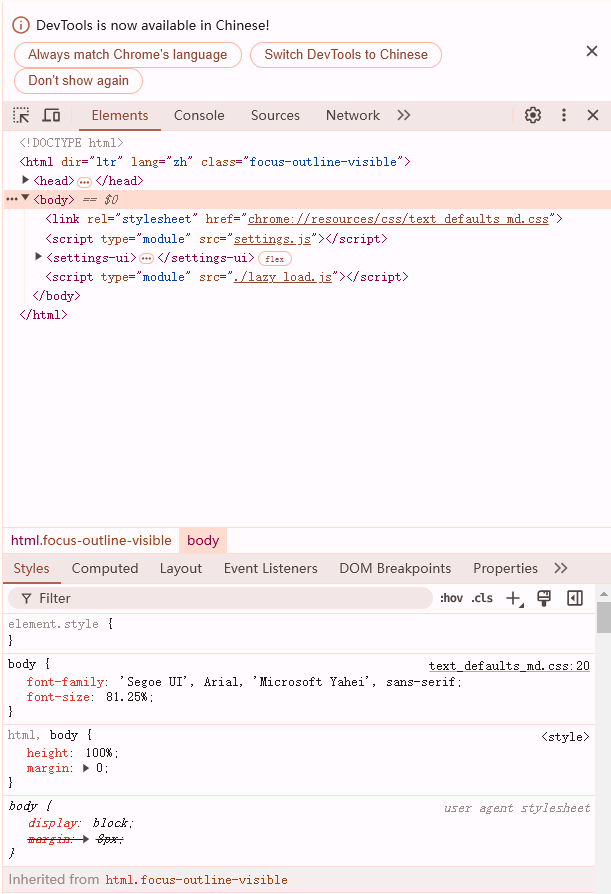This screenshot has height=894, width=611.
Task: Open the three-dot customize DevTools menu
Action: point(564,115)
